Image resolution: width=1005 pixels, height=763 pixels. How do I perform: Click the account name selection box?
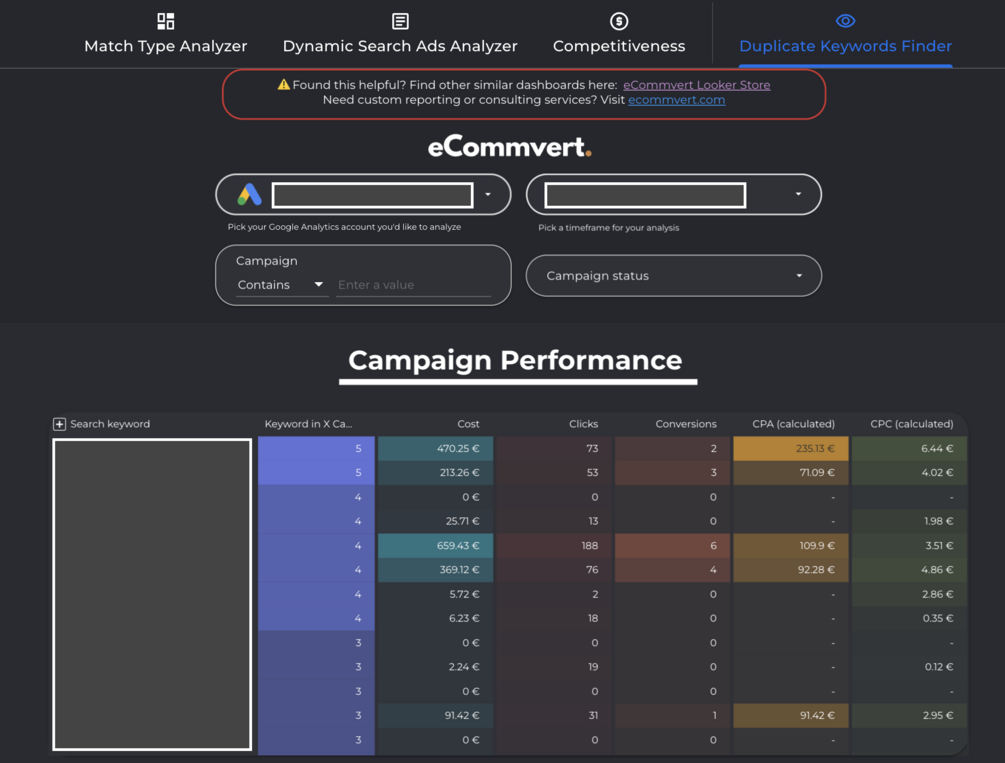coord(372,195)
